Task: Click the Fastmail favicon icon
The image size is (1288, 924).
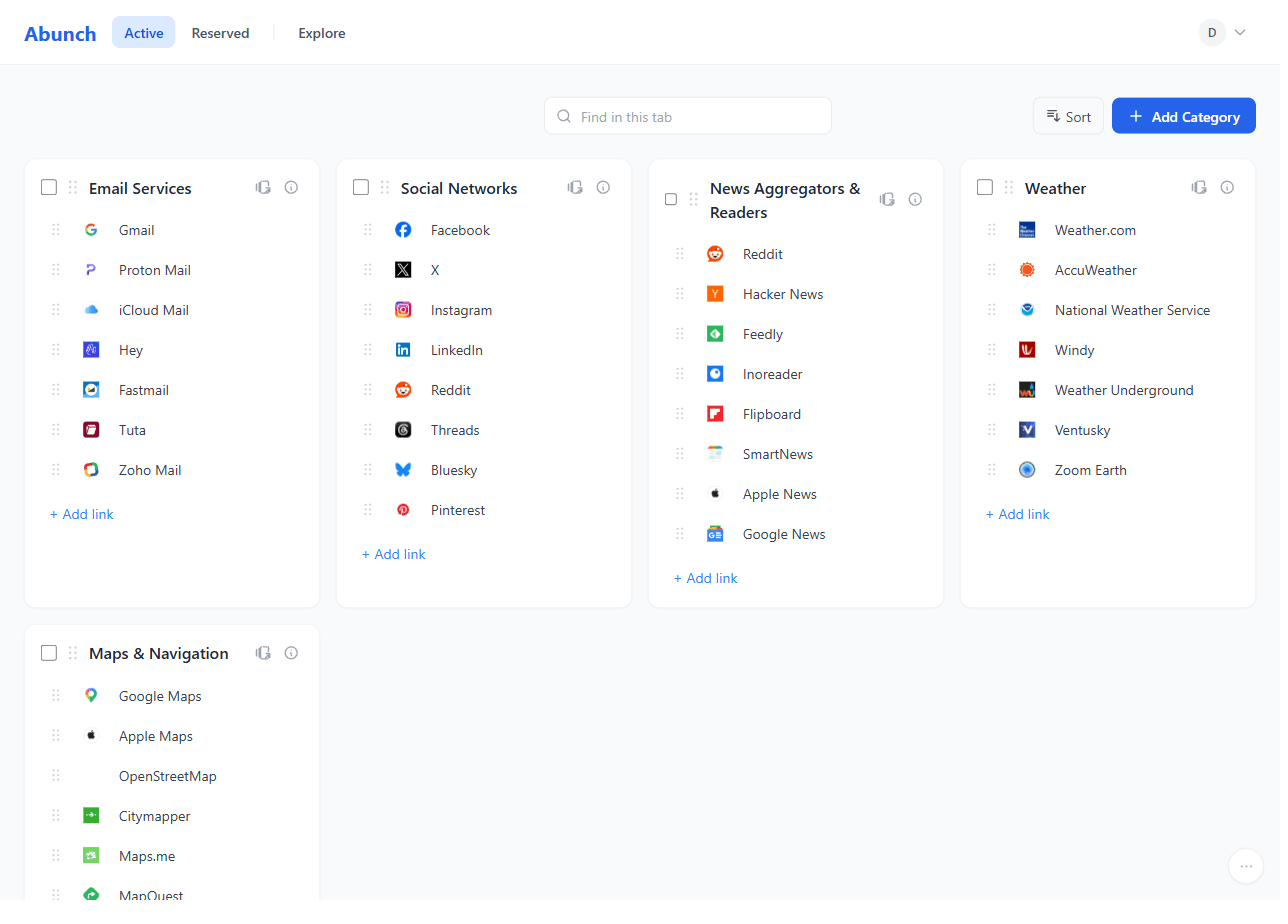Action: coord(91,390)
